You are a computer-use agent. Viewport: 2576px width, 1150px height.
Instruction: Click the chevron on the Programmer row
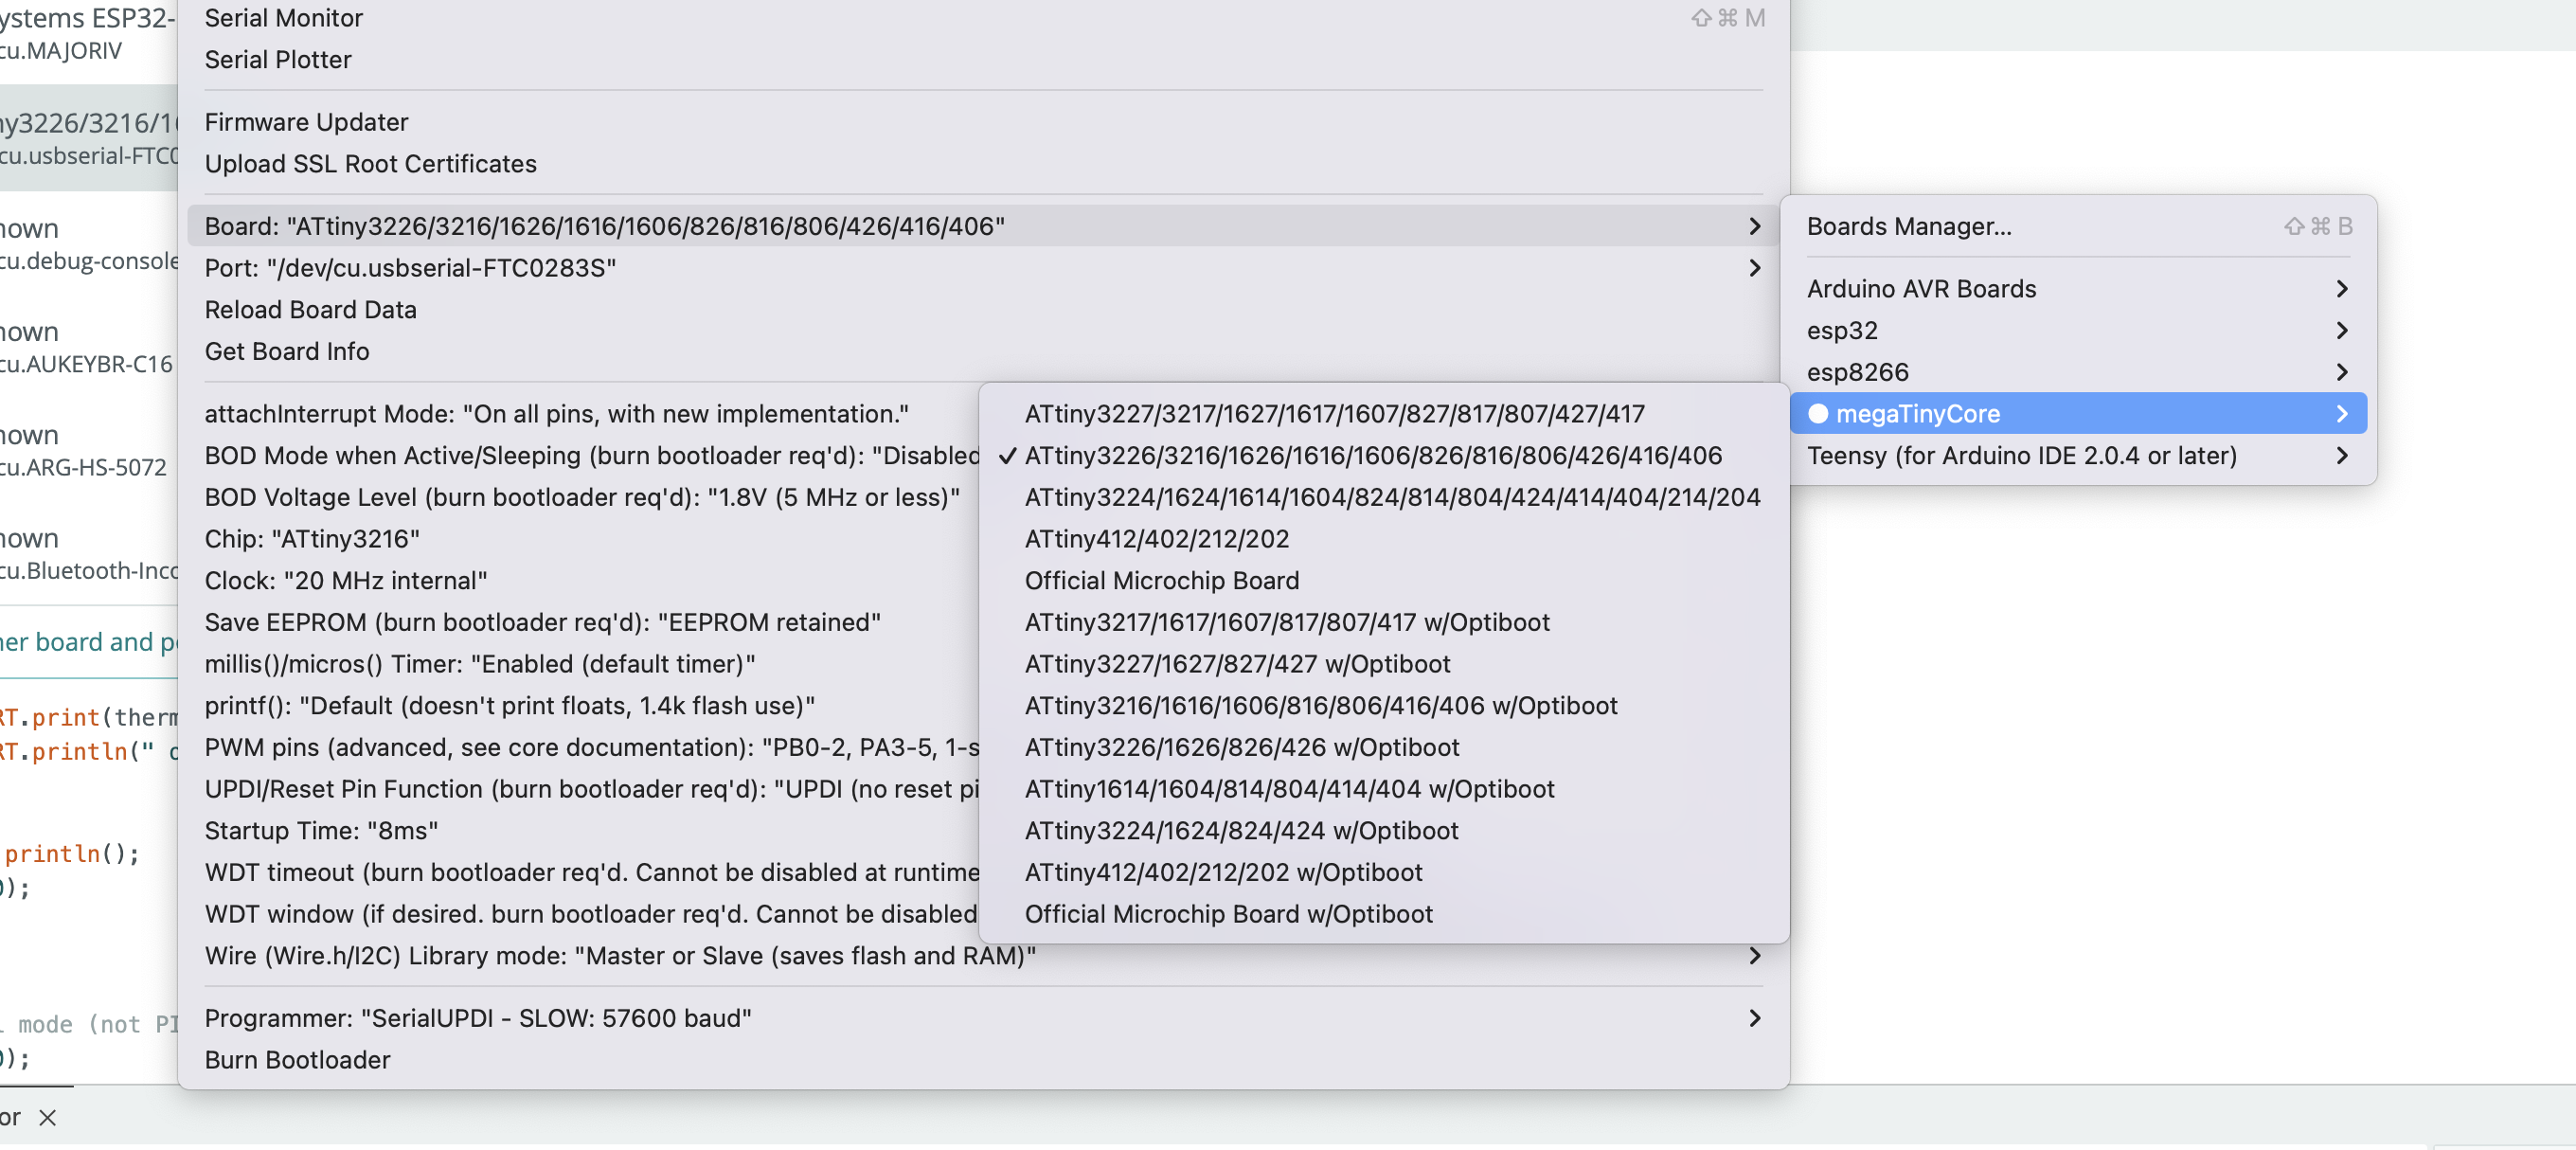[1754, 1018]
